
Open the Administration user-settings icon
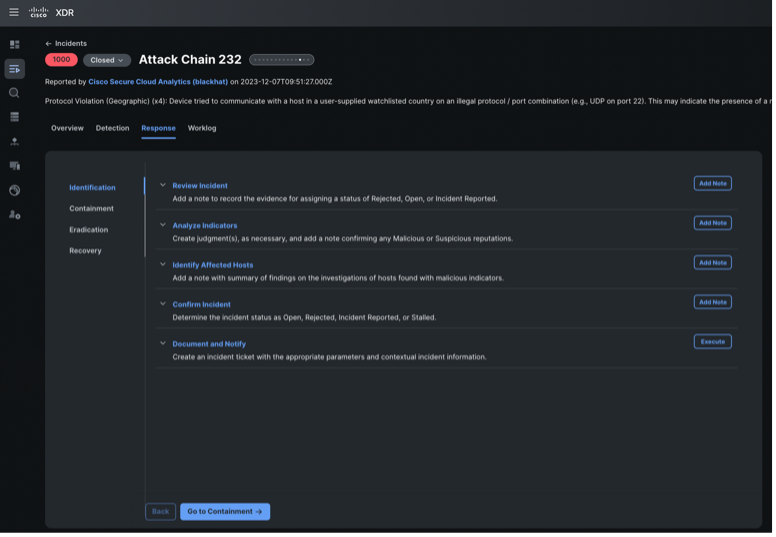(x=14, y=215)
